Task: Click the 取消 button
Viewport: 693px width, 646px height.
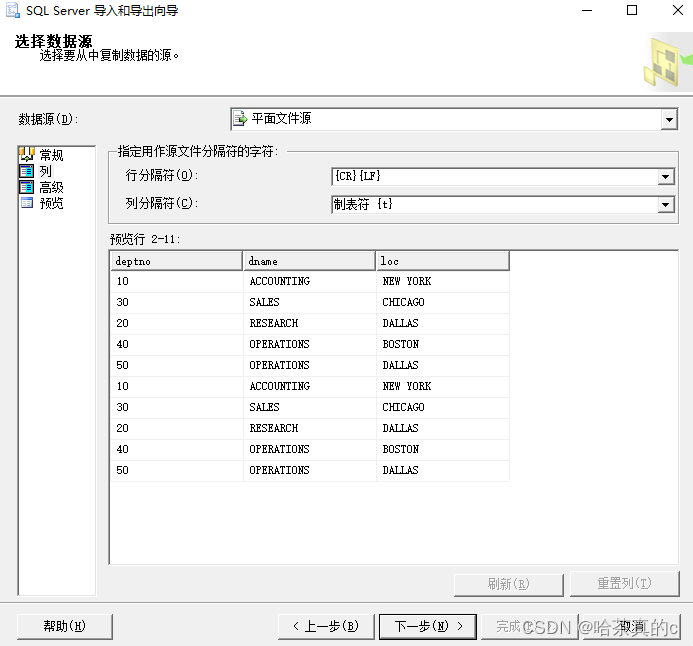Action: pos(631,626)
